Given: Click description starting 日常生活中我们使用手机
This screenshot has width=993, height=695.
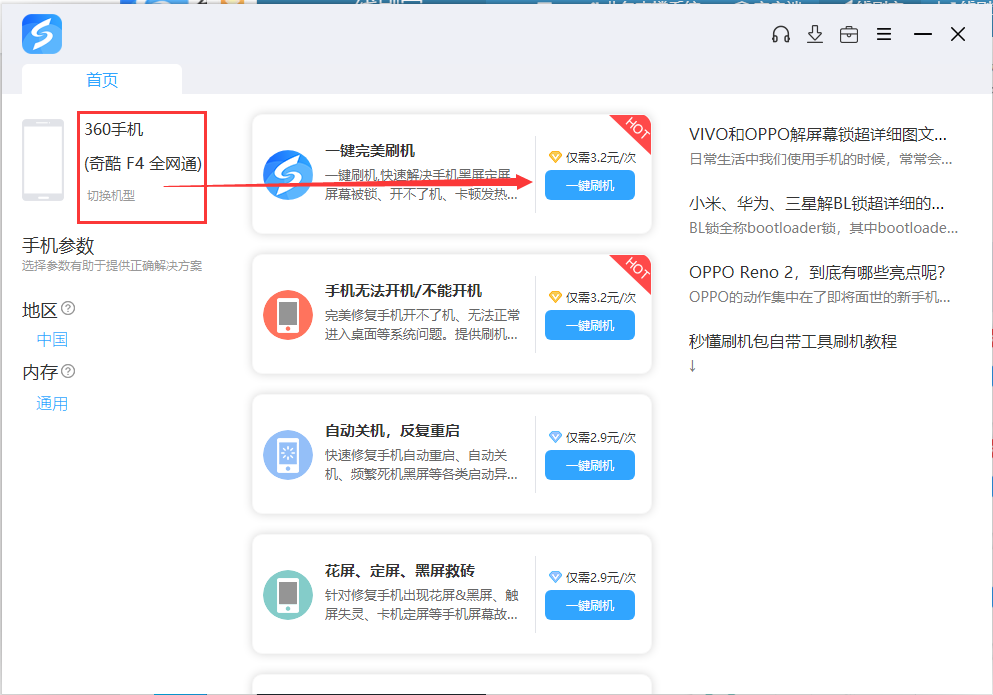Looking at the screenshot, I should 821,159.
